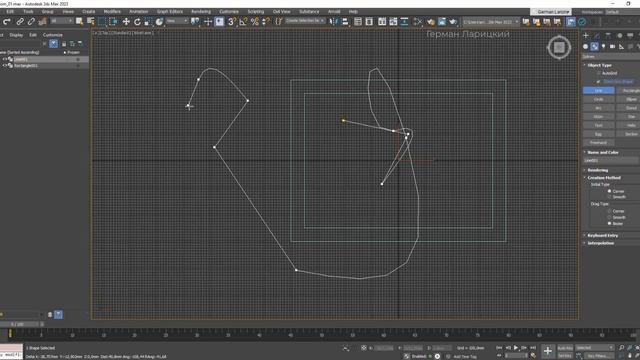Set Initial Type to Smooth
This screenshot has width=640, height=360.
pyautogui.click(x=609, y=197)
